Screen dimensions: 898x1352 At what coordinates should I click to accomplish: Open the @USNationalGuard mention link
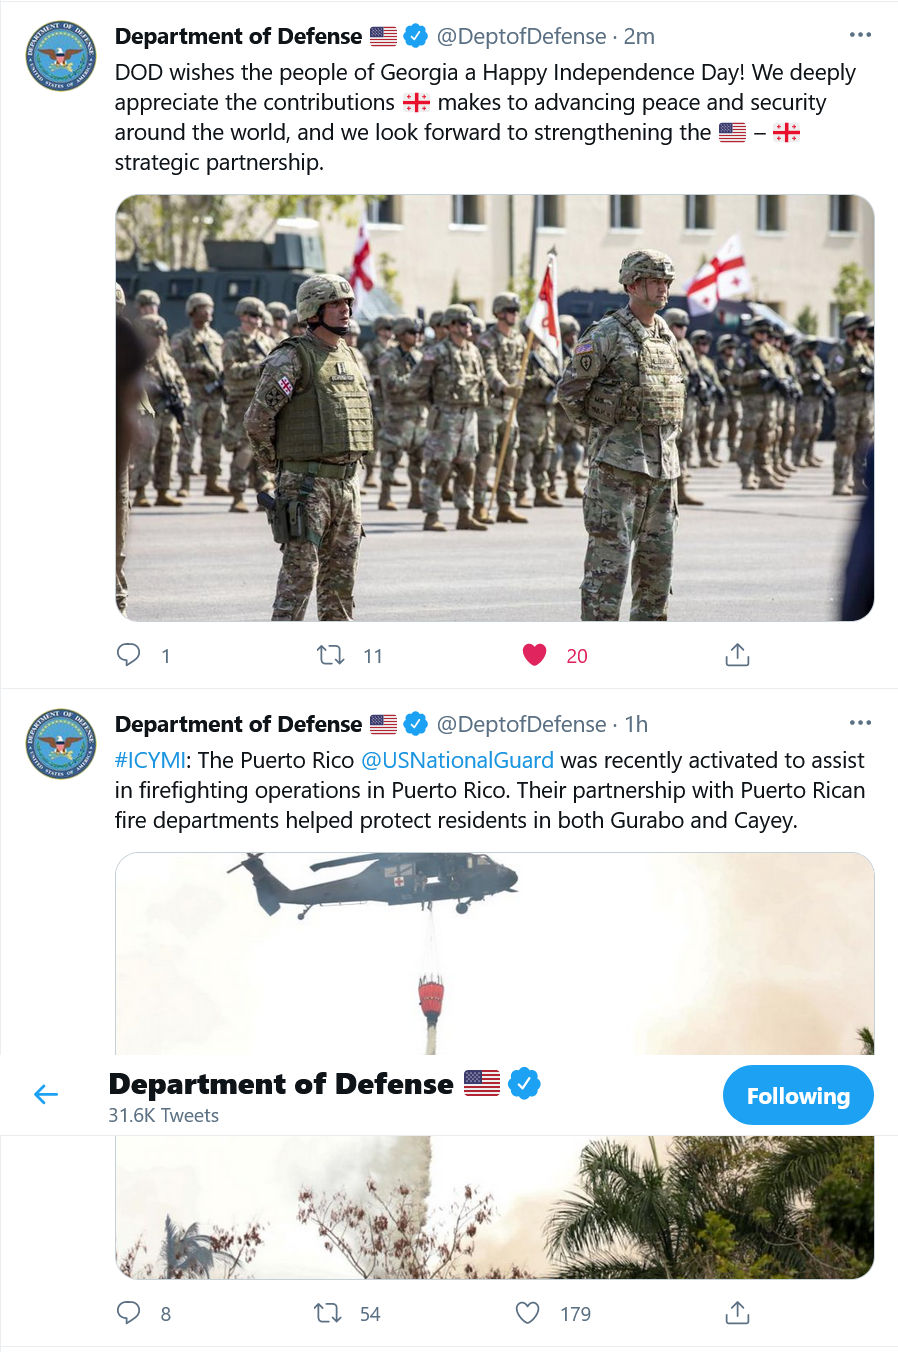[457, 760]
